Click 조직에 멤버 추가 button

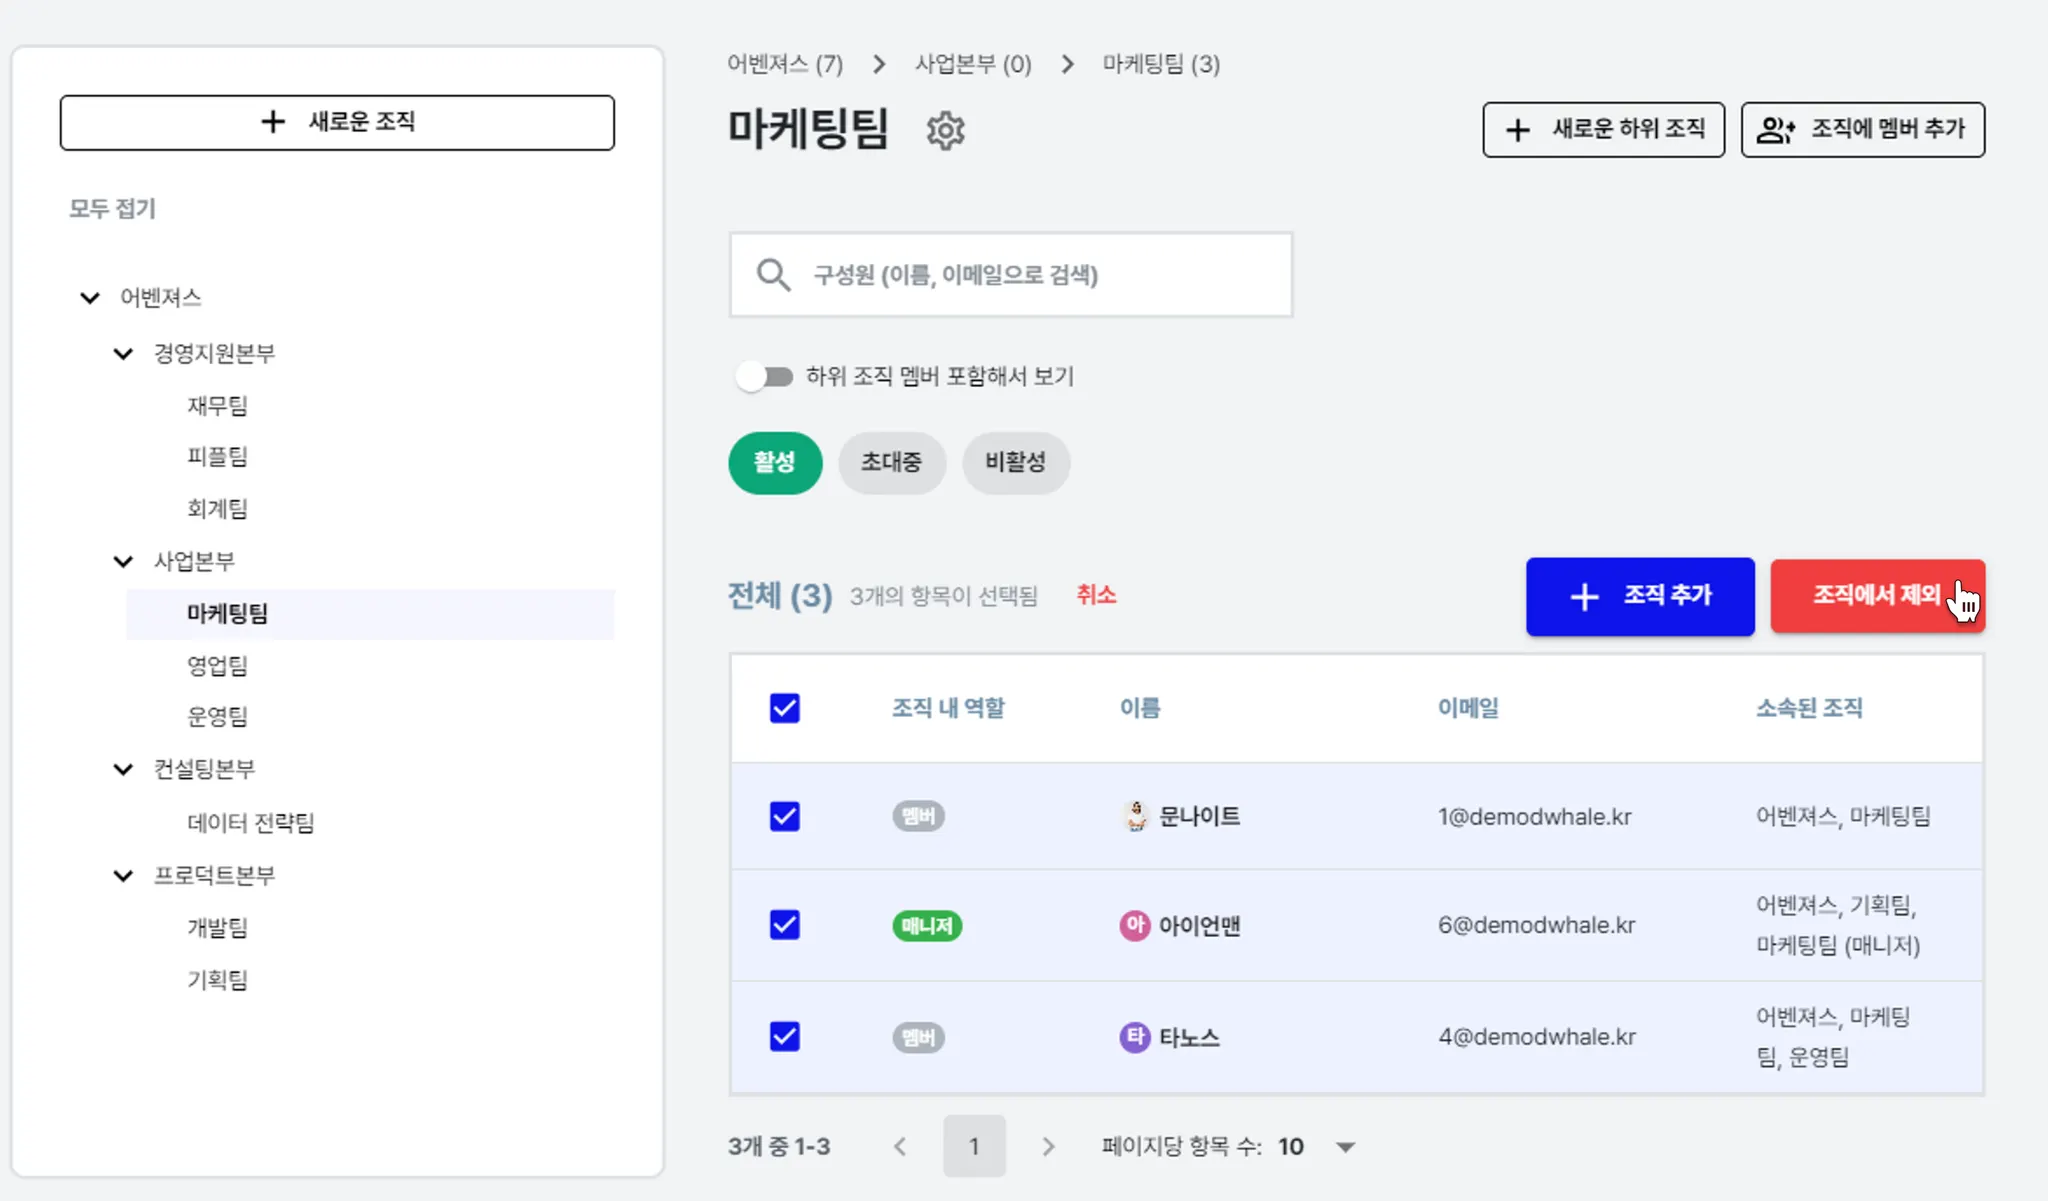click(x=1862, y=130)
